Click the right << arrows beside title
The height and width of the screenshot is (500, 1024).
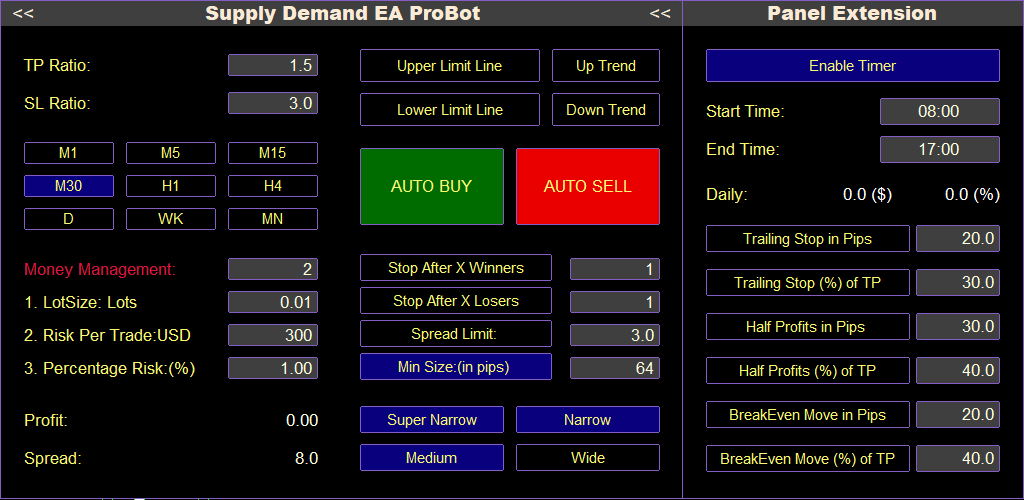point(660,14)
